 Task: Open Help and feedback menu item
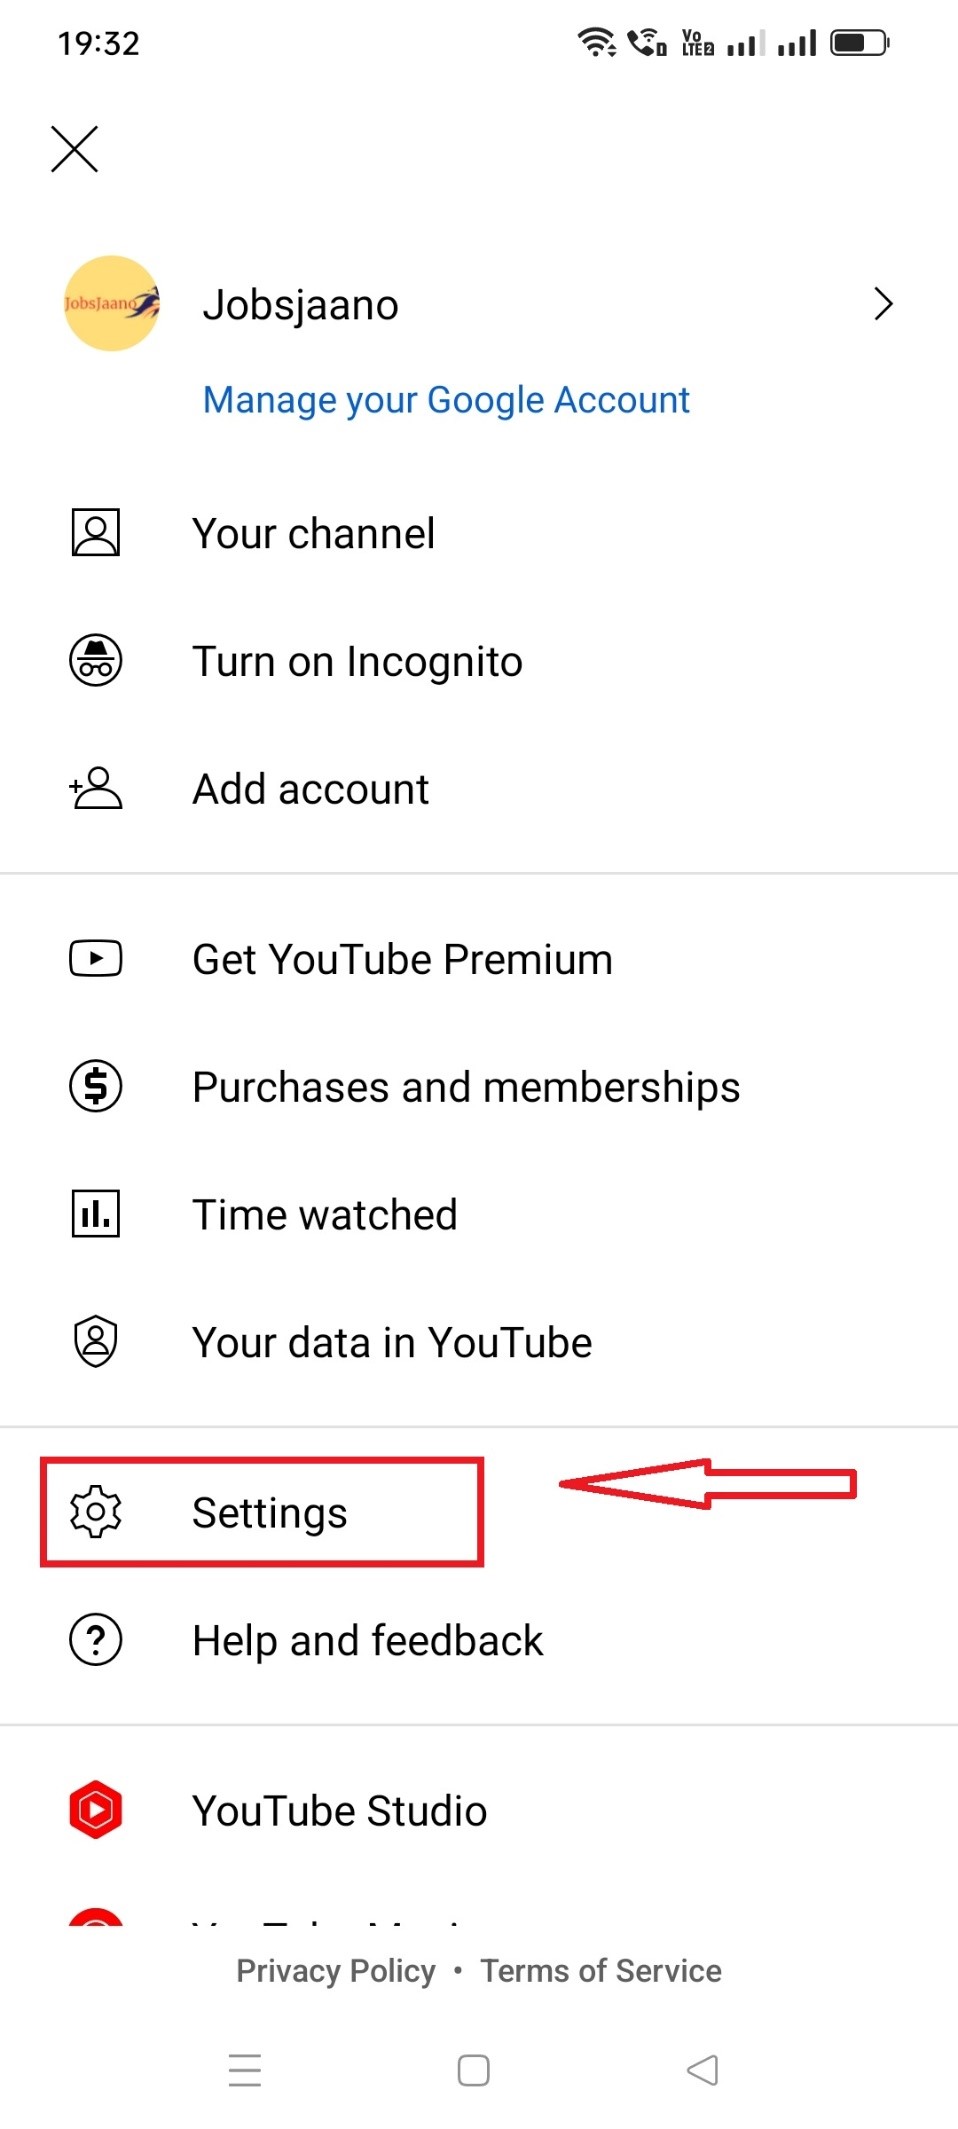coord(367,1641)
